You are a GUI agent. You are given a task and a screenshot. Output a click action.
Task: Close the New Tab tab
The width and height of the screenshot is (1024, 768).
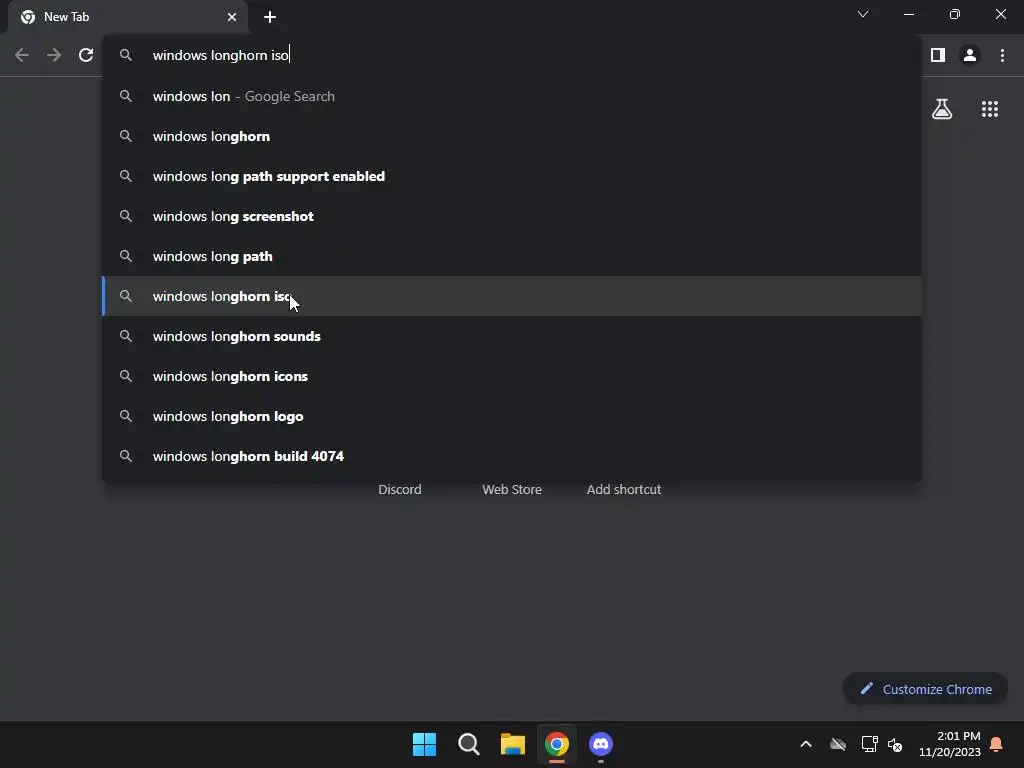point(232,17)
